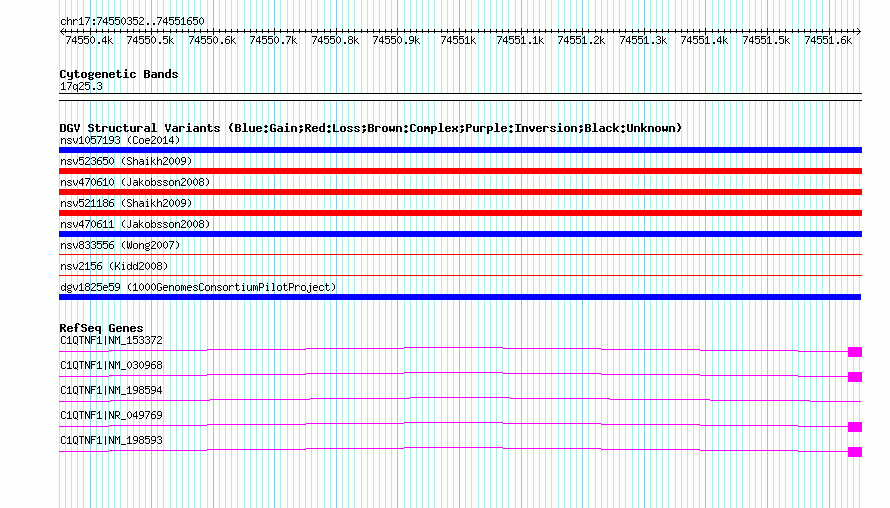Image resolution: width=890 pixels, height=508 pixels.
Task: Click the nsv470610 (Jakobsson2008) label
Action: point(135,182)
